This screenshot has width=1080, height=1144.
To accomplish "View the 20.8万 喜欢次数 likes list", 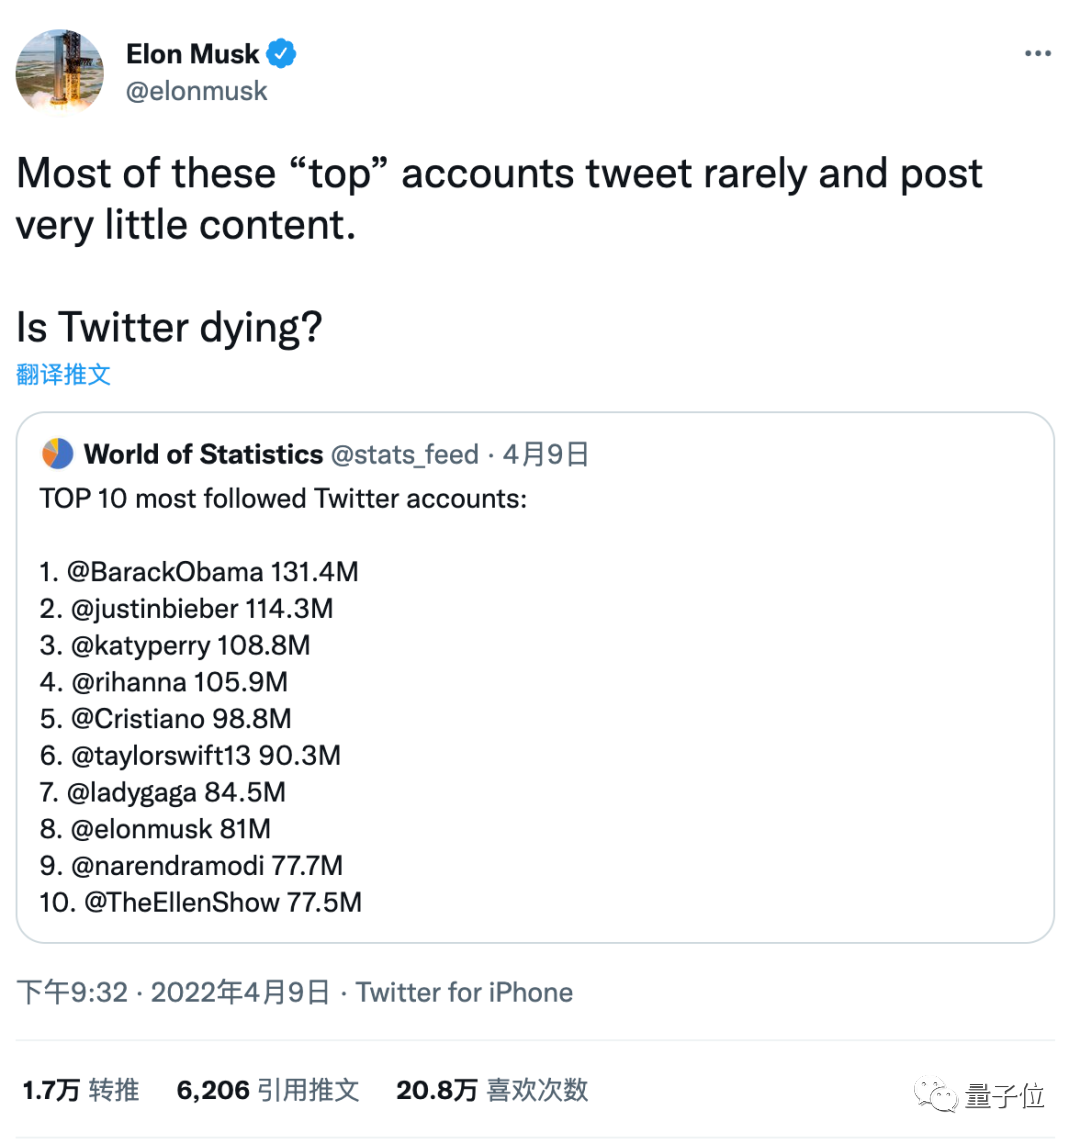I will [x=492, y=1090].
